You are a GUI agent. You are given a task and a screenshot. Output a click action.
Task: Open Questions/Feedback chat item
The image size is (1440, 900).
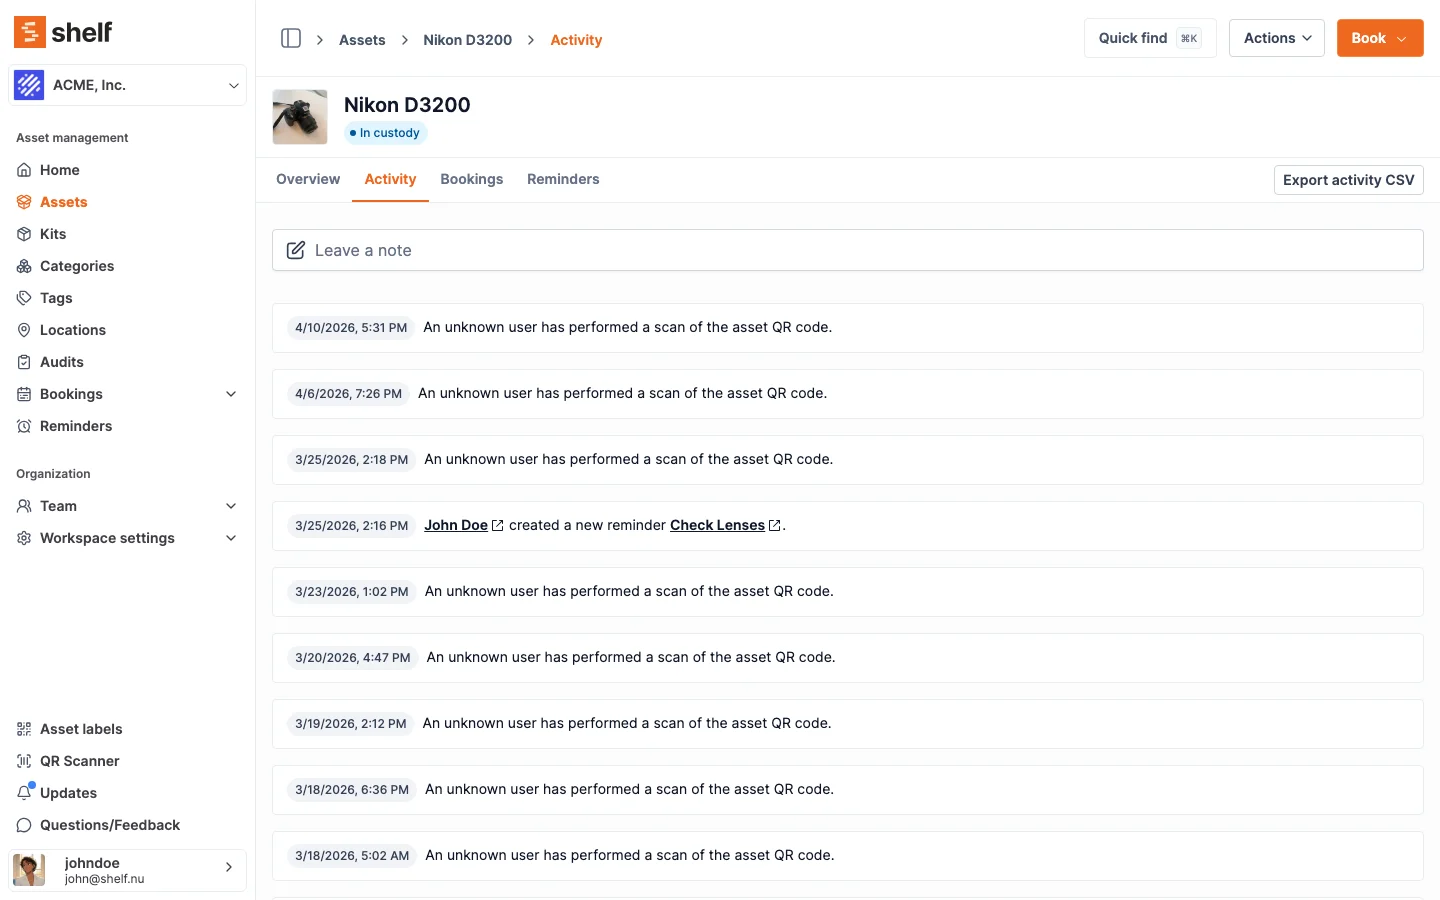pos(109,825)
